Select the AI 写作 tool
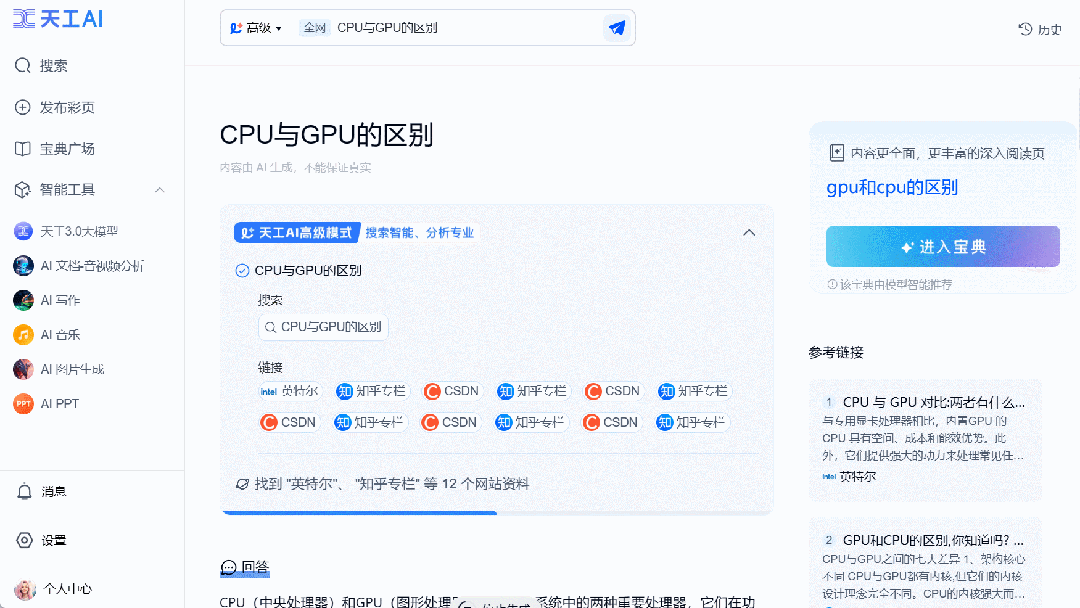This screenshot has width=1080, height=608. tap(60, 300)
